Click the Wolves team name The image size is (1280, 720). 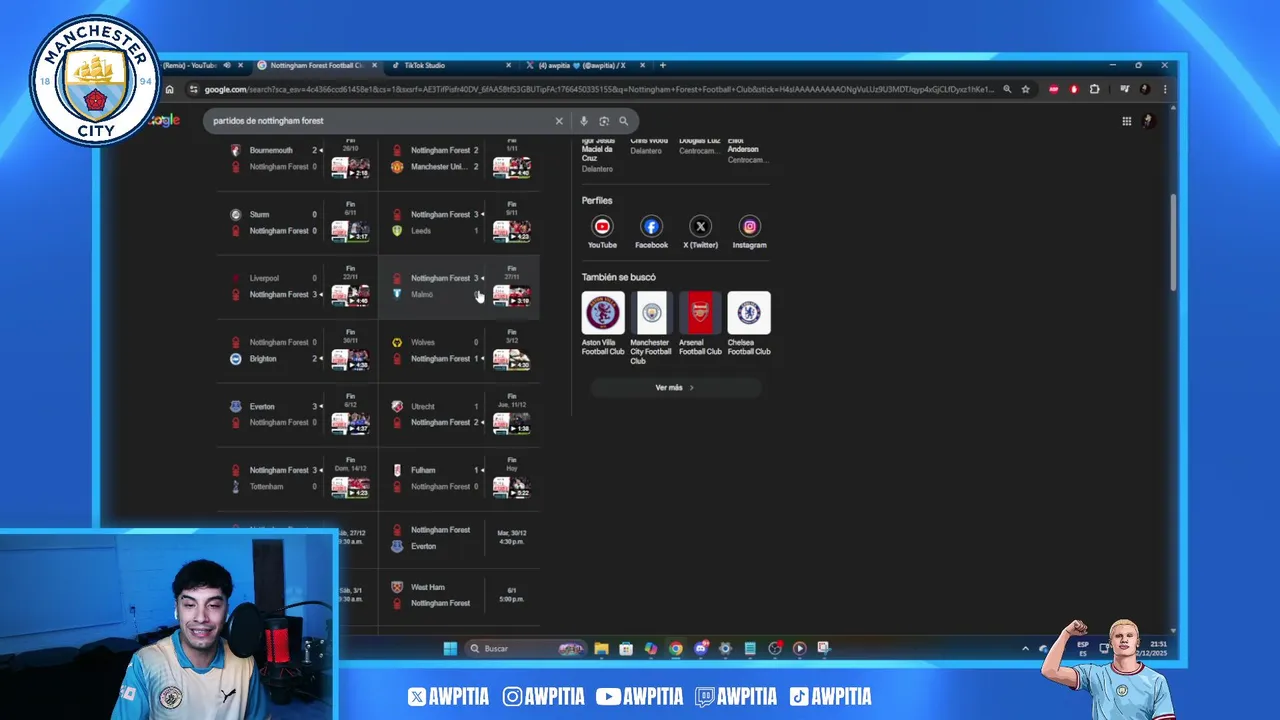coord(422,342)
